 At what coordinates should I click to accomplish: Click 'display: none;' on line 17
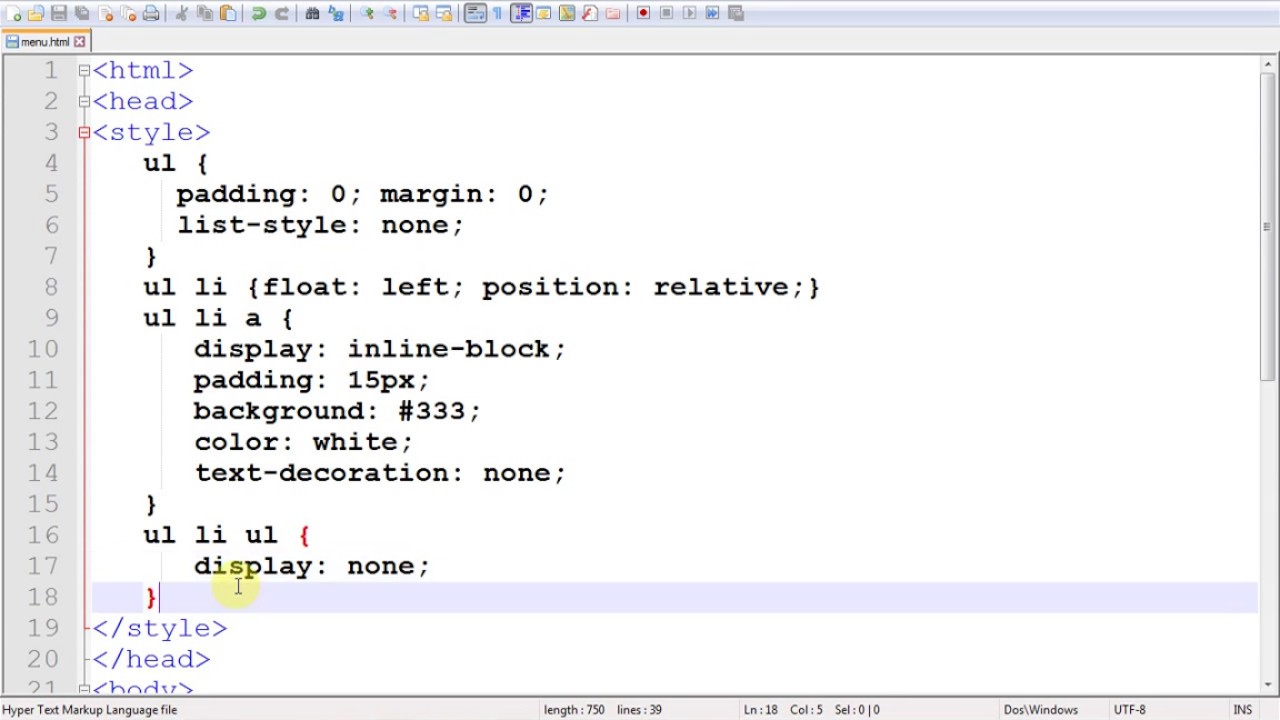click(311, 566)
